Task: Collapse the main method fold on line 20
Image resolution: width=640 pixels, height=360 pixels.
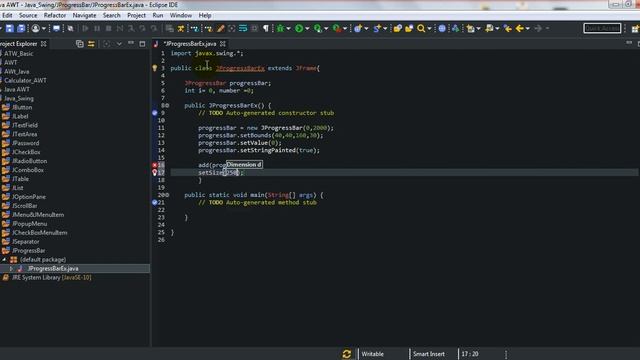Action: click(x=167, y=195)
